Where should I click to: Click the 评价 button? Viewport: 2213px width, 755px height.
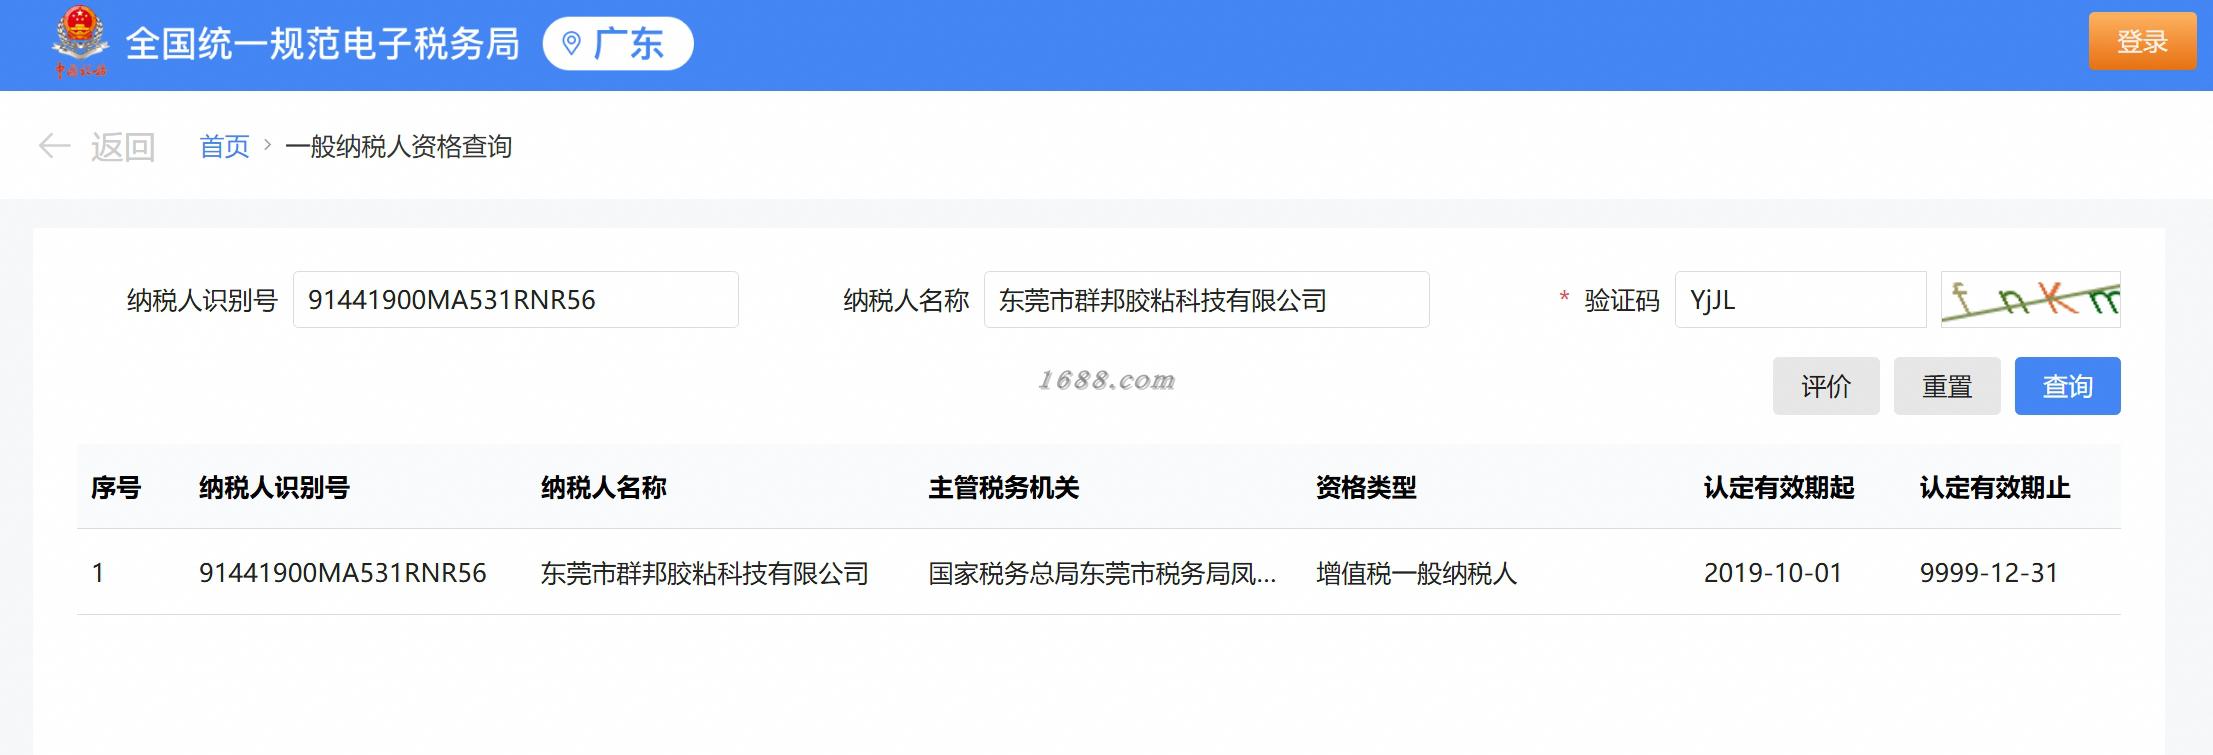pyautogui.click(x=1826, y=386)
